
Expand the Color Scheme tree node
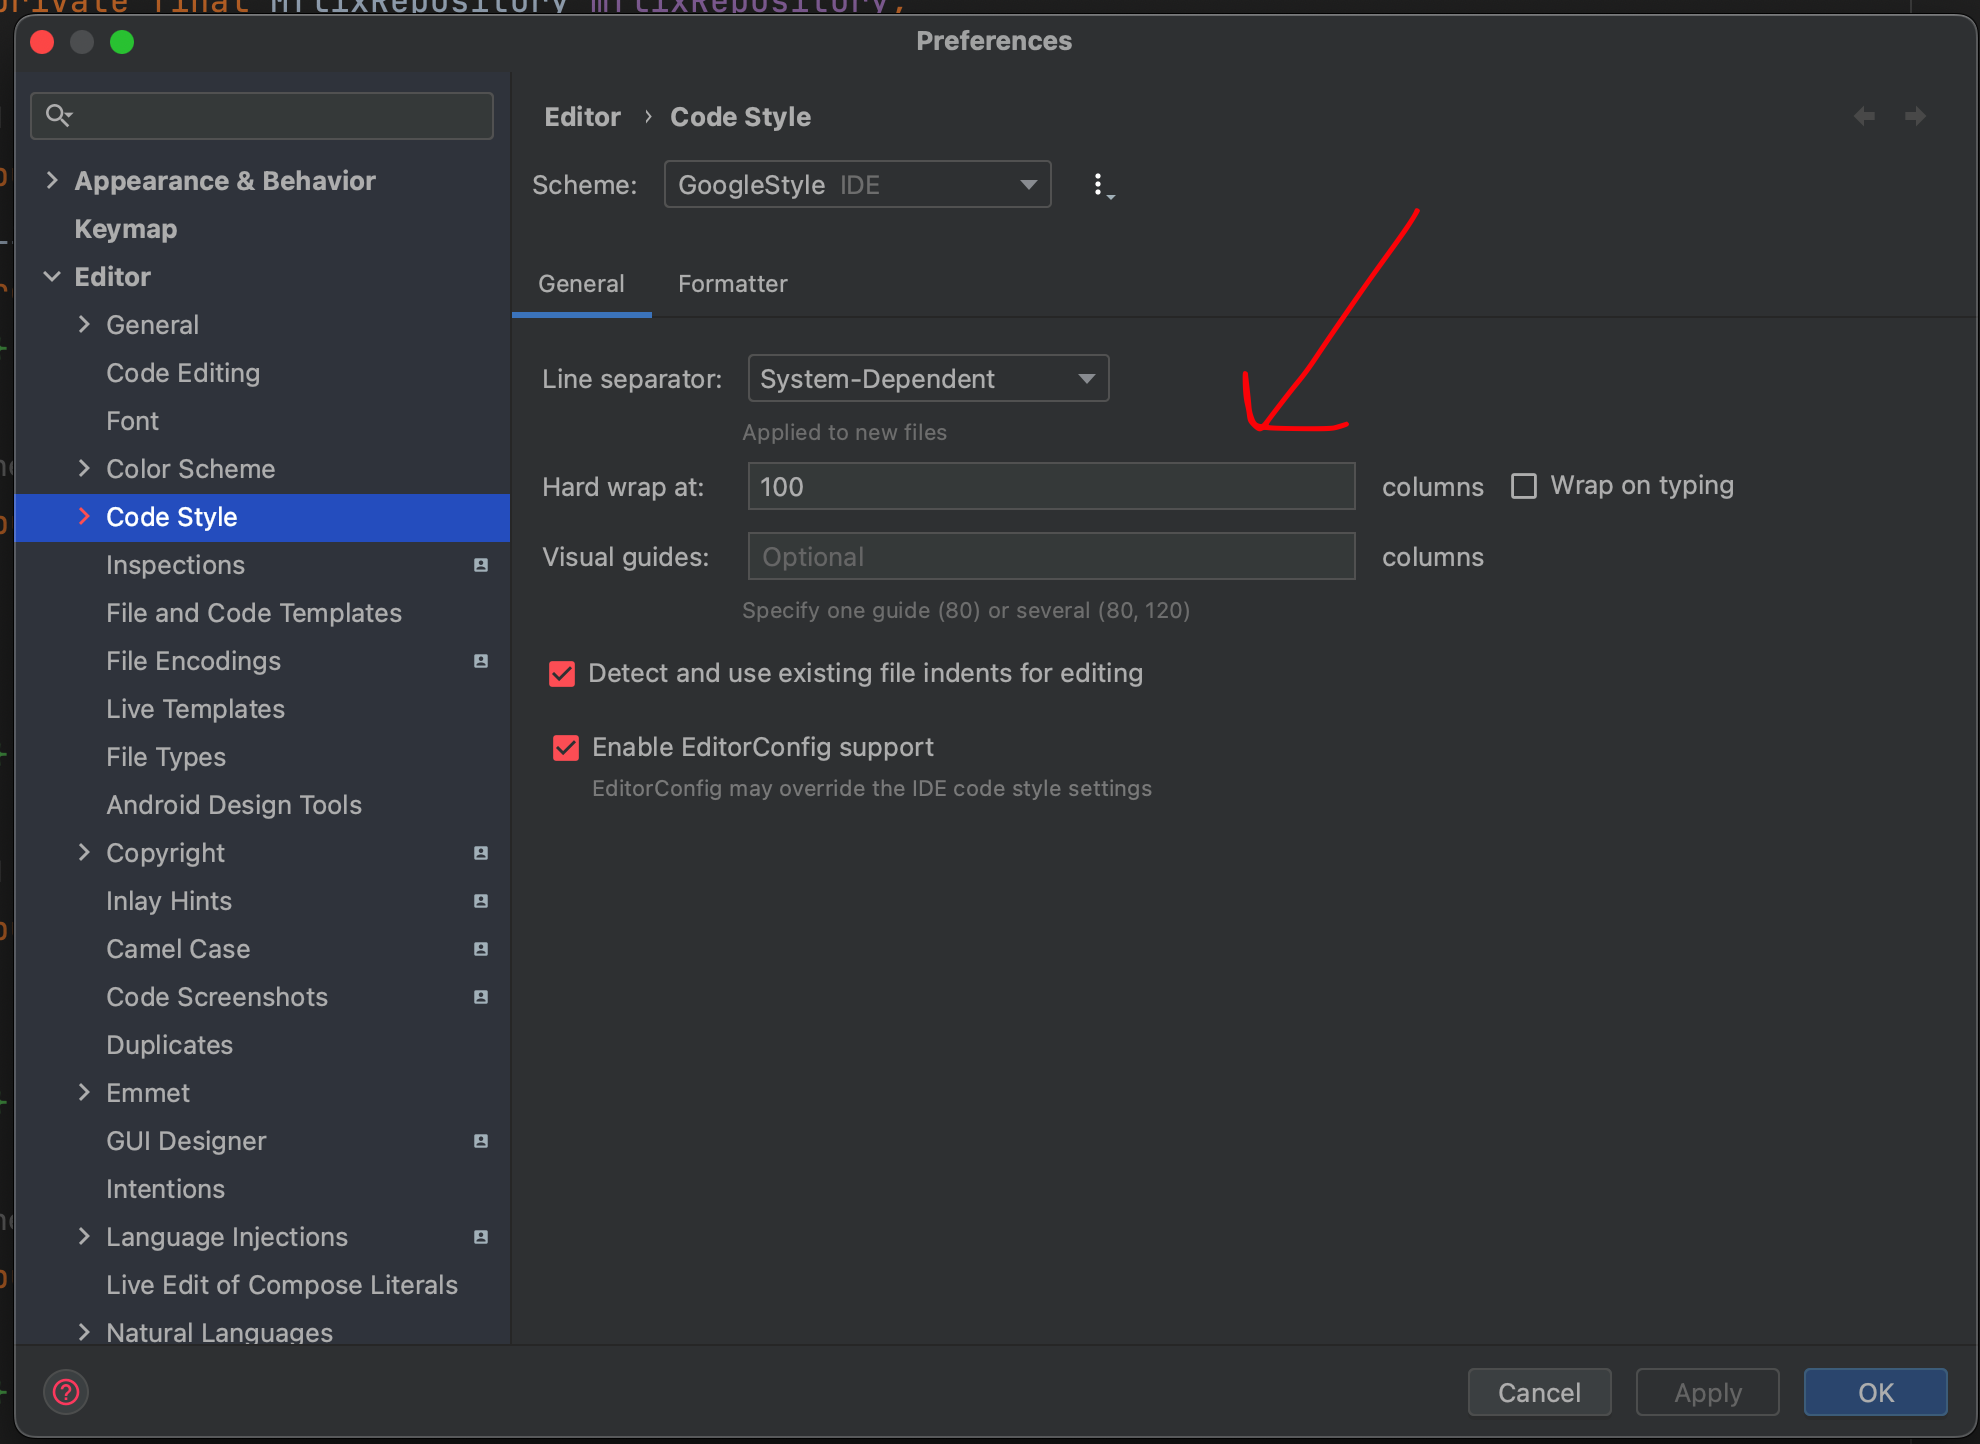(x=84, y=469)
